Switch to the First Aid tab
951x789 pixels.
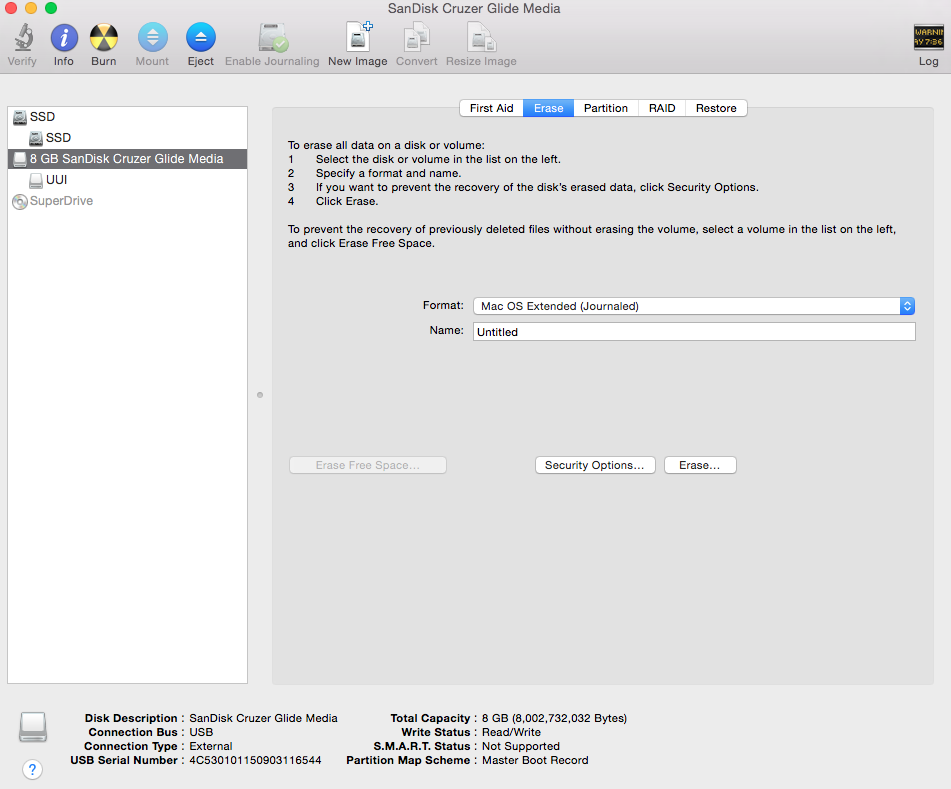491,108
